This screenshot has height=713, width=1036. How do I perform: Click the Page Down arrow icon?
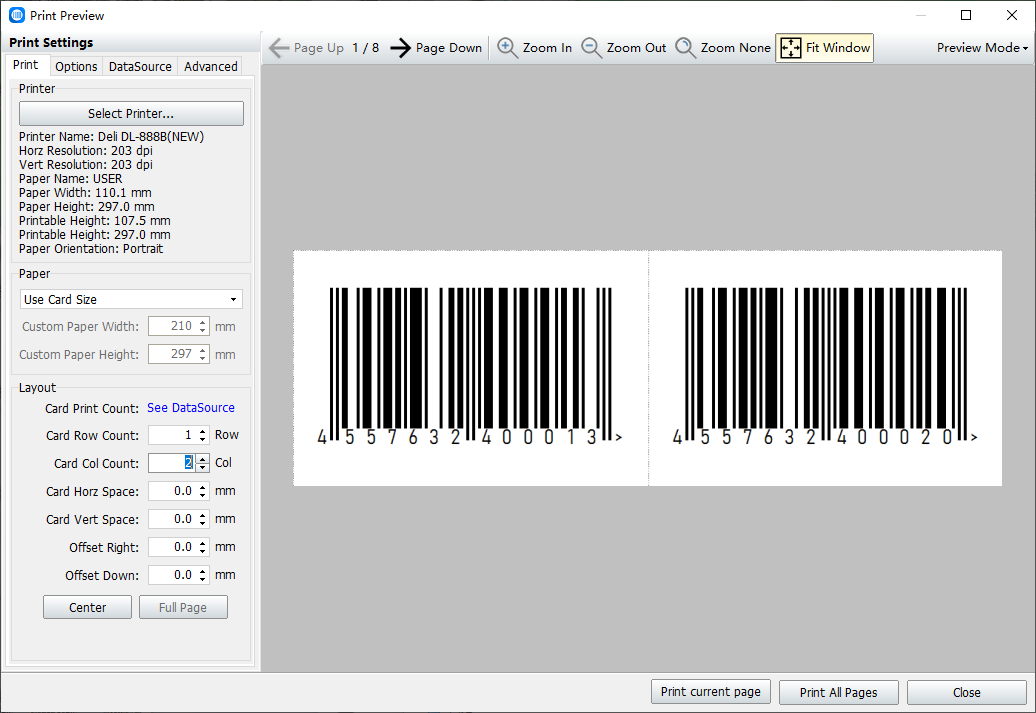coord(400,48)
